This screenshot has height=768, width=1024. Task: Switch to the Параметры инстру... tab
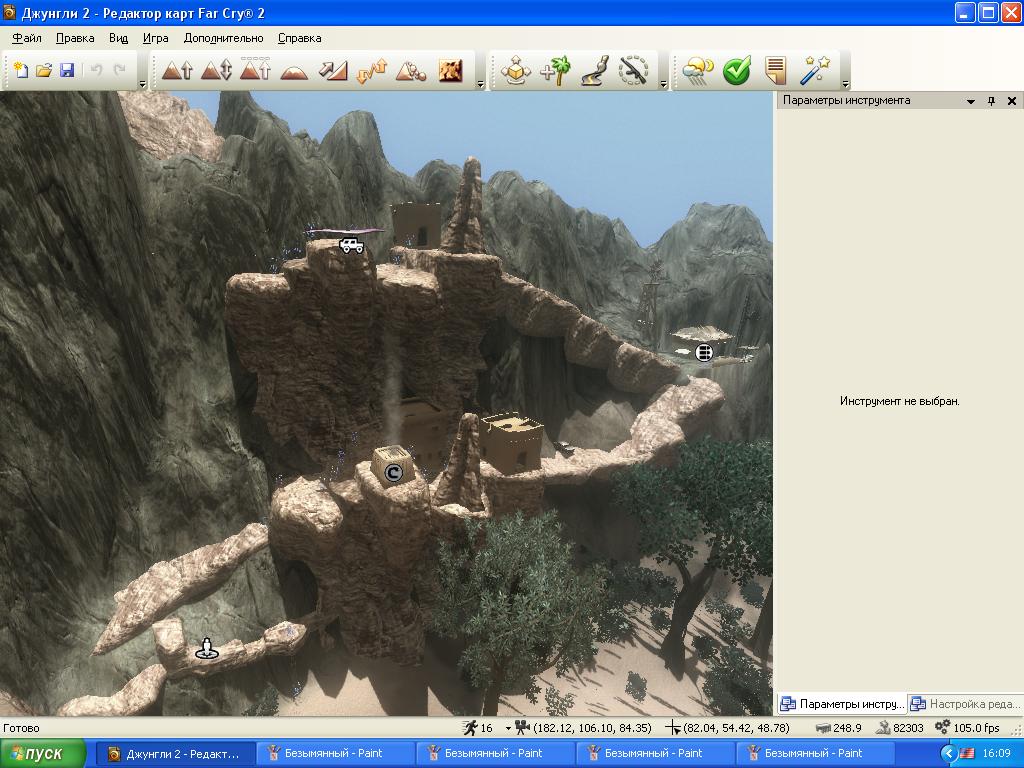pyautogui.click(x=842, y=704)
